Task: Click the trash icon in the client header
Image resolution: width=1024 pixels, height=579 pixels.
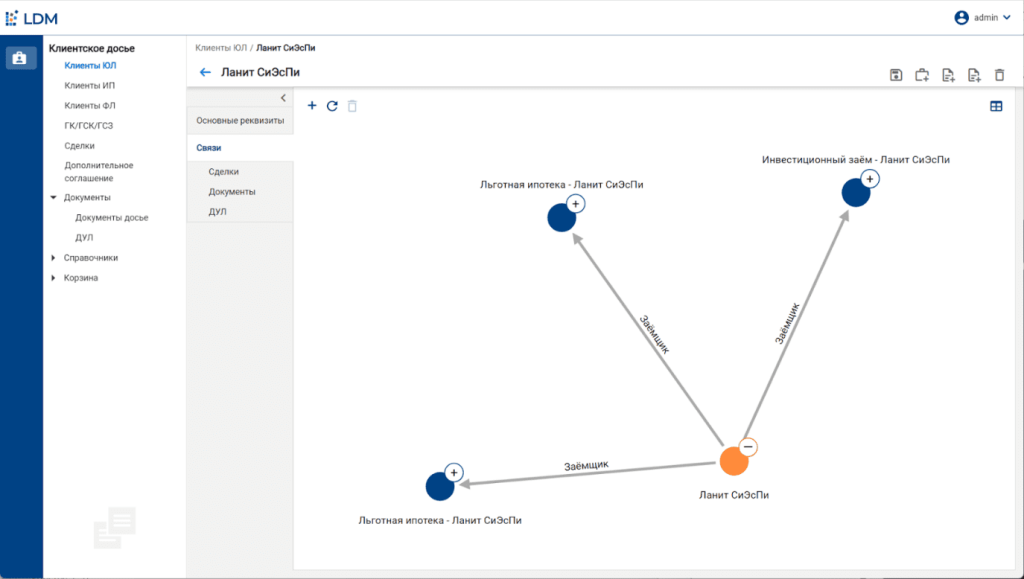Action: pos(999,75)
